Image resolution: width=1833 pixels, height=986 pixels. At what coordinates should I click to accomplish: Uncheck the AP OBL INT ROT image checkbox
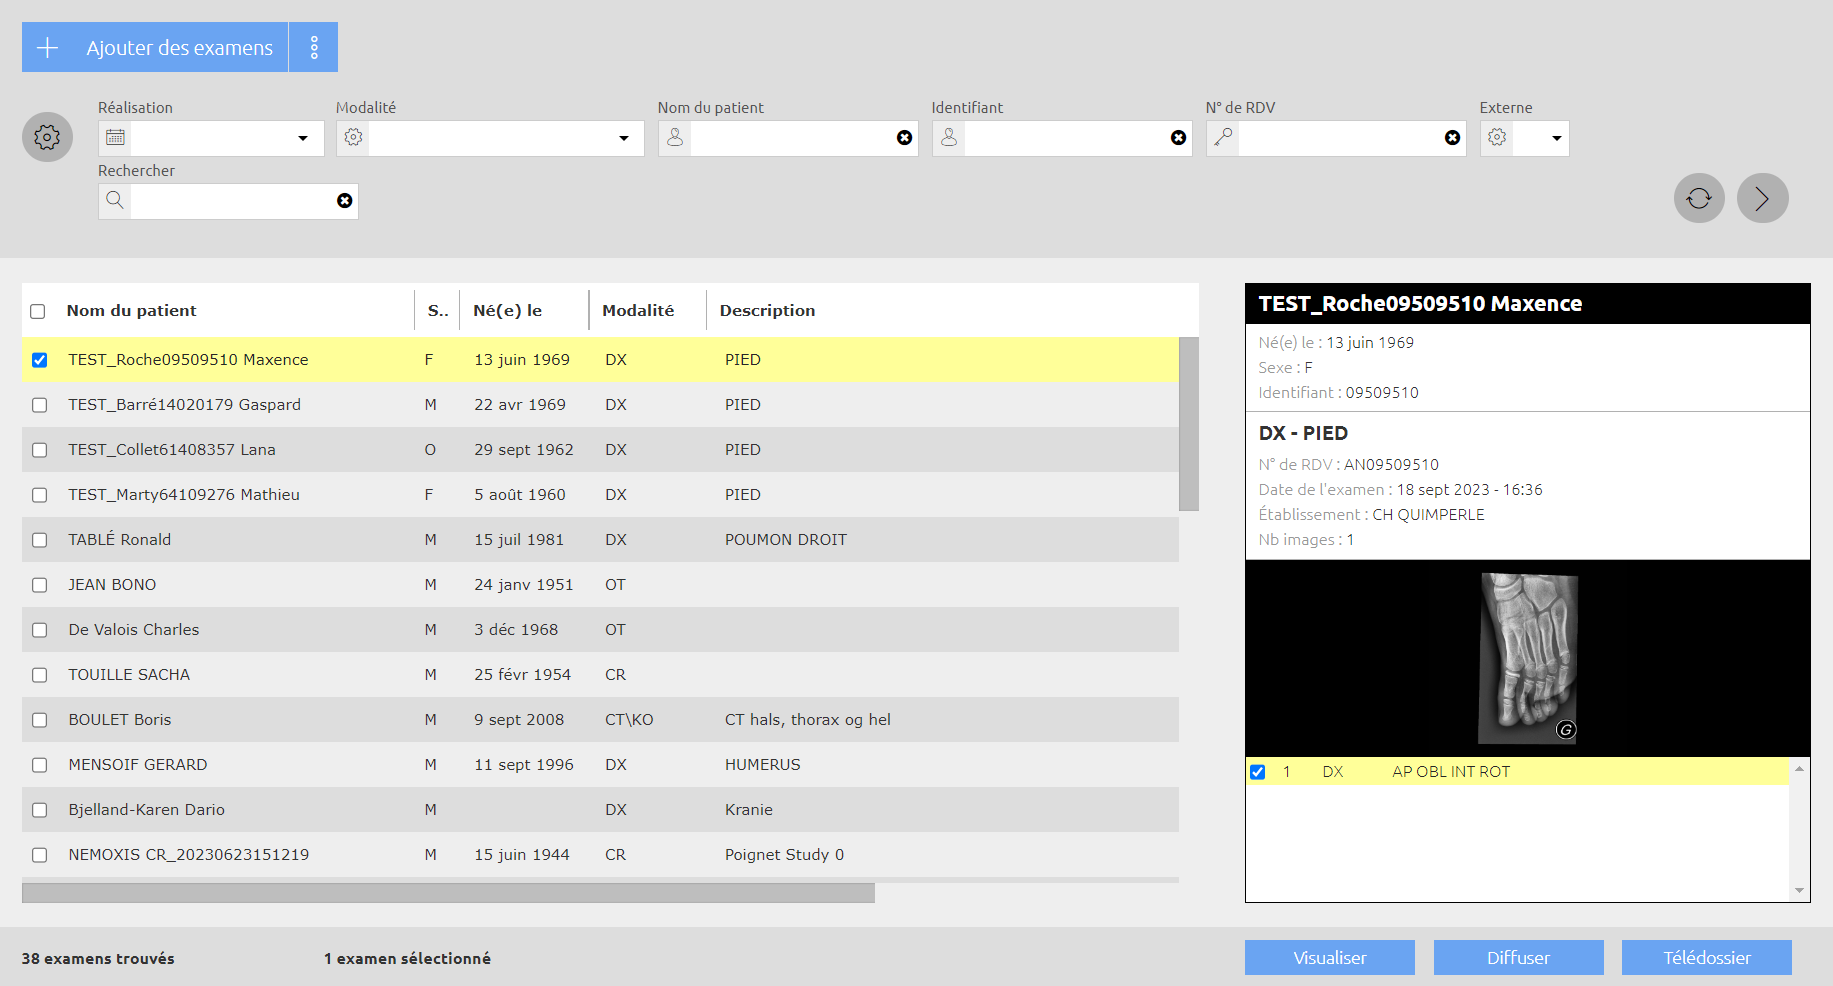point(1258,772)
